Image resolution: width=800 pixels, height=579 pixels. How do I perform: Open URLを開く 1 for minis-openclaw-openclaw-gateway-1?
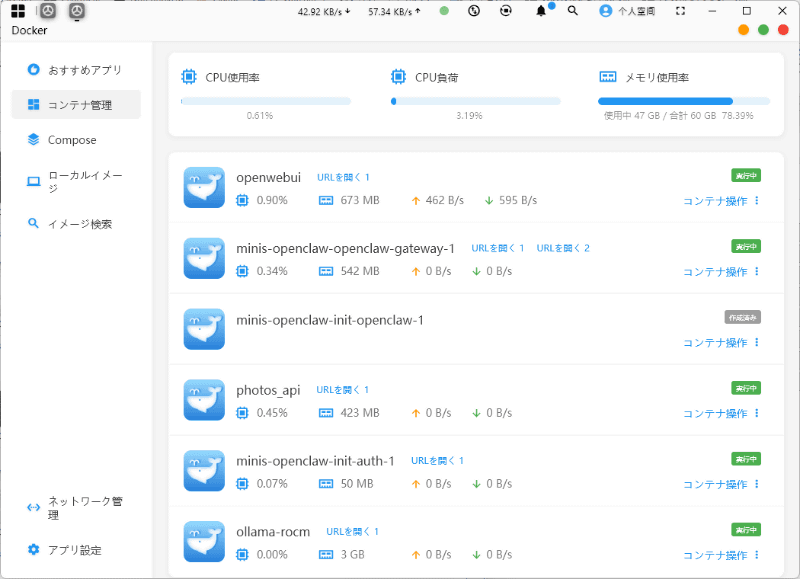click(x=497, y=248)
